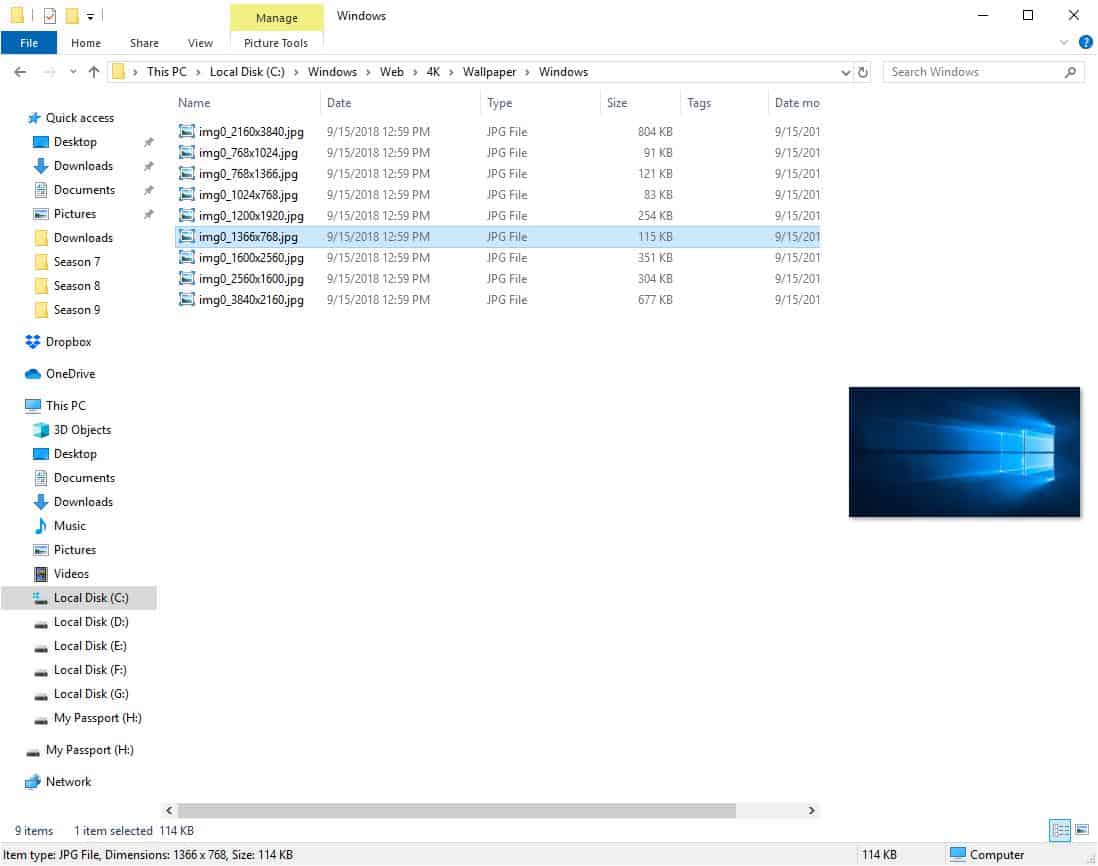1098x866 pixels.
Task: Open the Share ribbon tab
Action: tap(144, 43)
